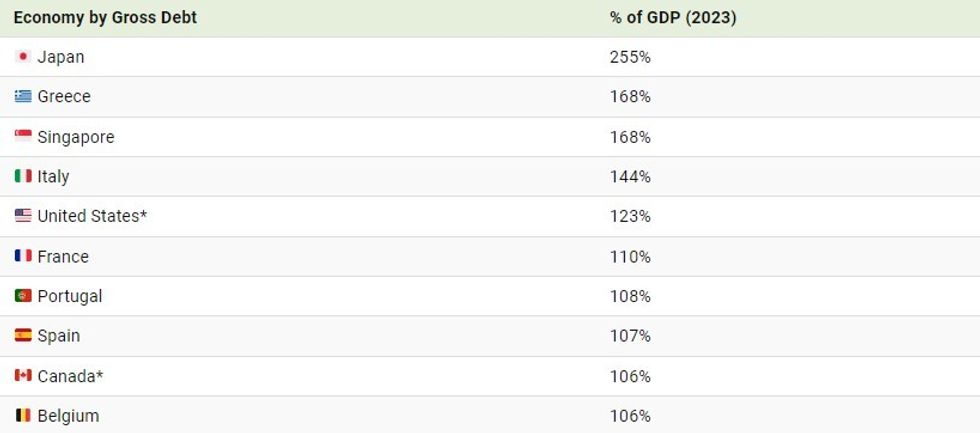Click the Portugal flag icon

coord(23,296)
